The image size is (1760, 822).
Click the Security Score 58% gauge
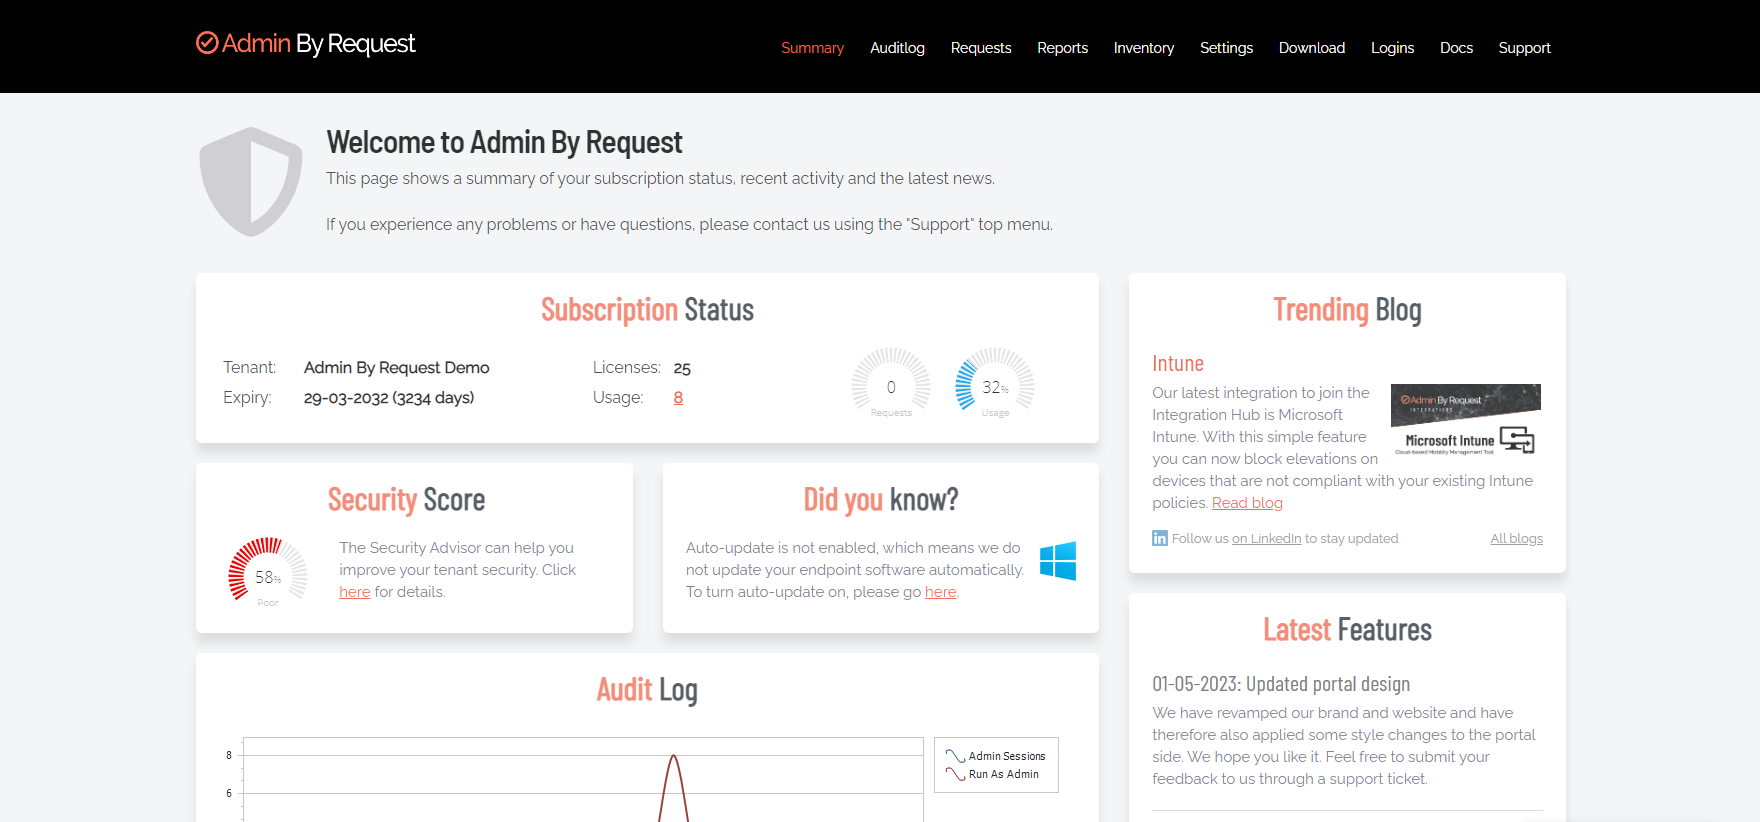pyautogui.click(x=268, y=573)
